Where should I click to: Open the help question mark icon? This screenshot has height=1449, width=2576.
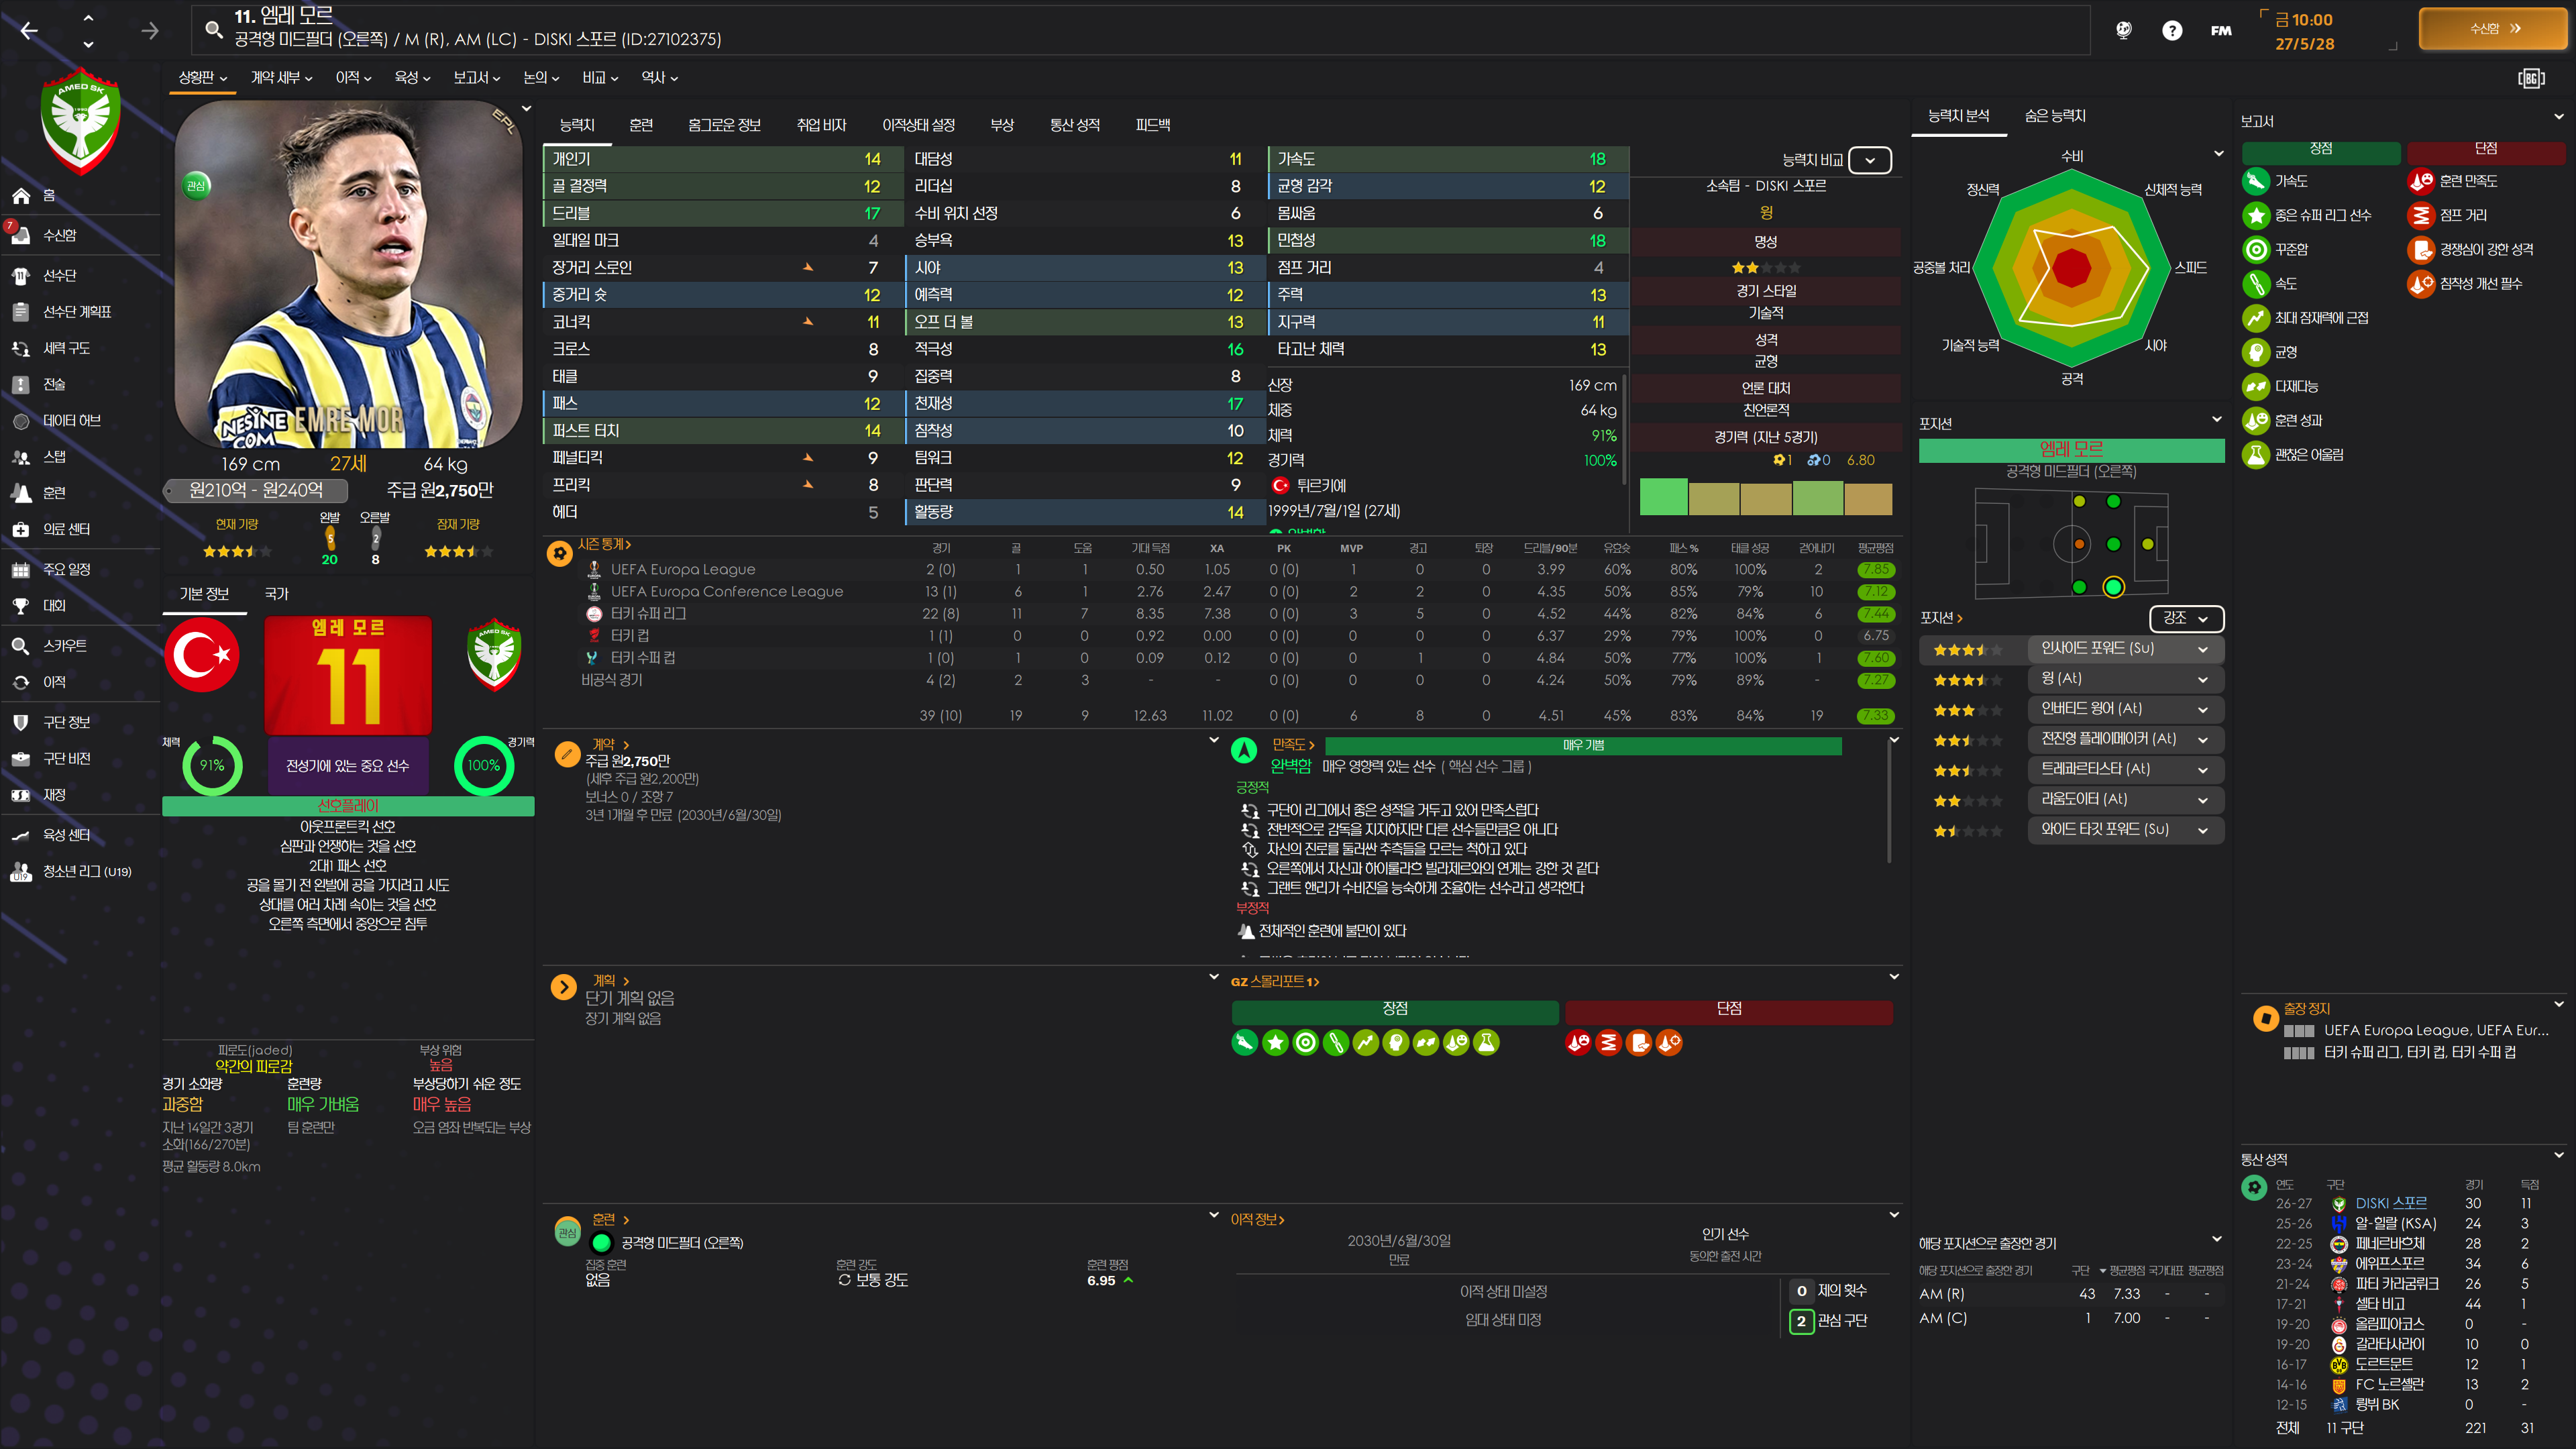(x=2172, y=30)
